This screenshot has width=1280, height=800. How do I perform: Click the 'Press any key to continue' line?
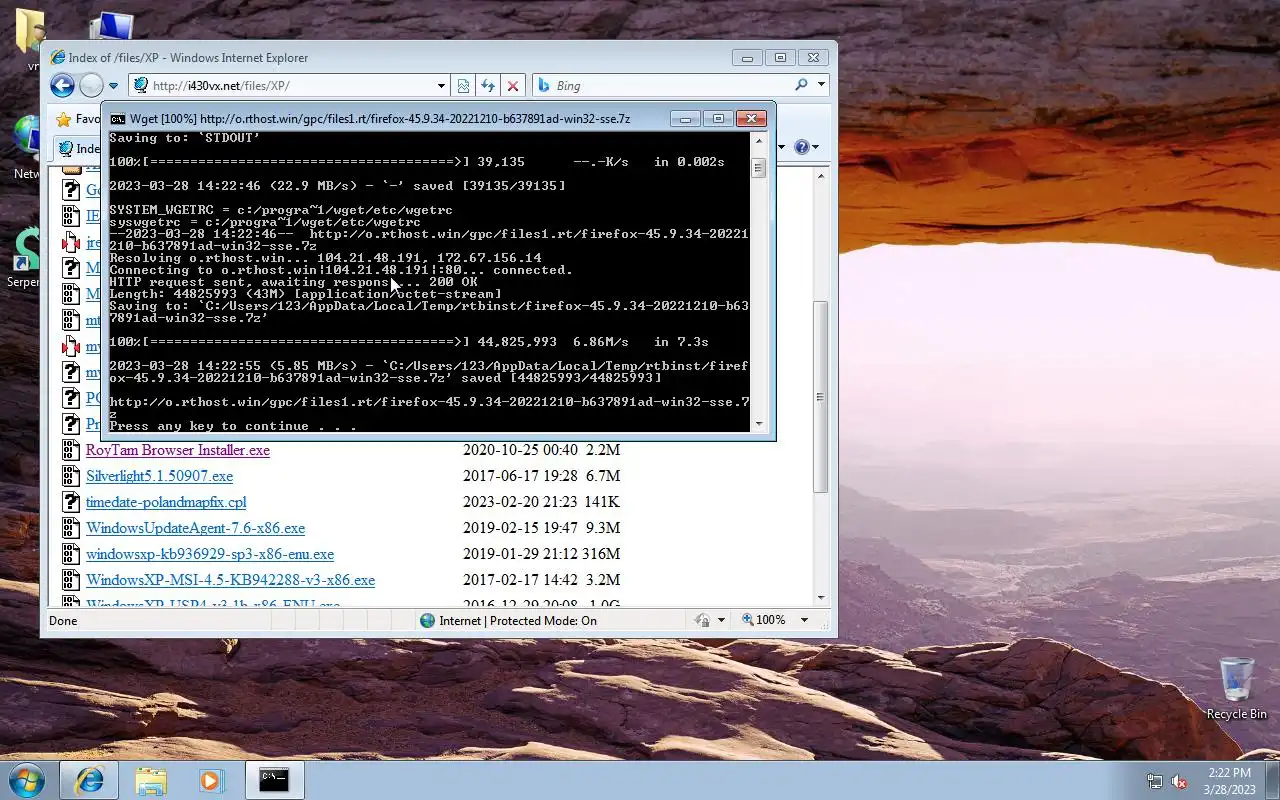click(x=233, y=426)
